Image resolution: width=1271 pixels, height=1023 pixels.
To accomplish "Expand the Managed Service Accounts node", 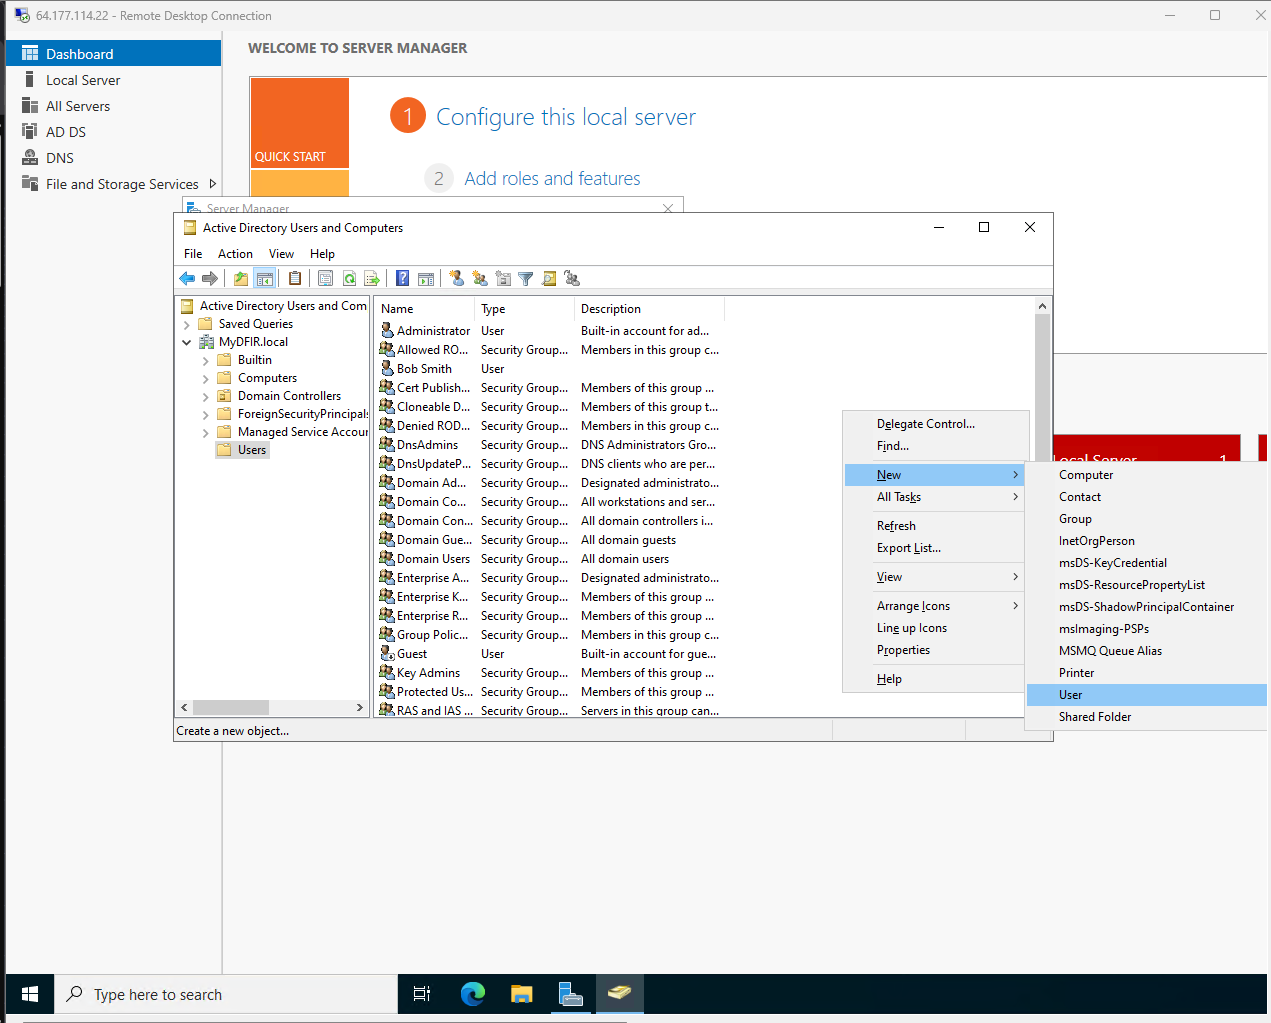I will click(206, 432).
